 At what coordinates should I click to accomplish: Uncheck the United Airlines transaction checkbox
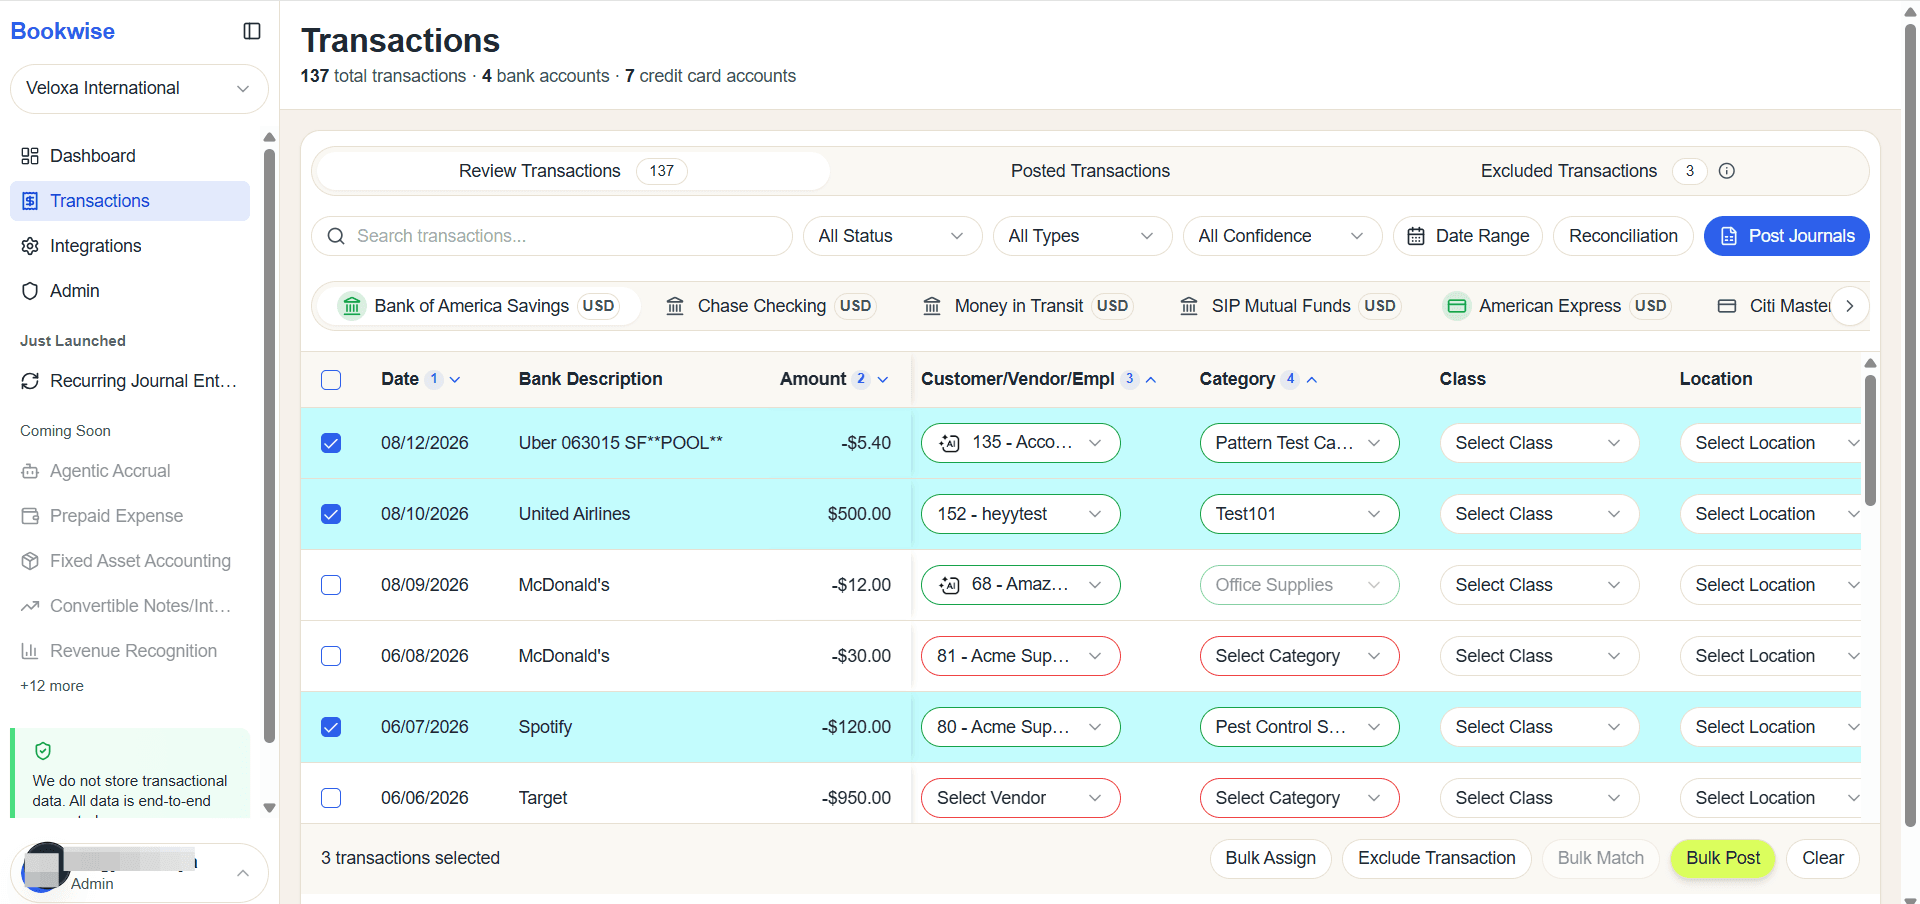tap(331, 514)
